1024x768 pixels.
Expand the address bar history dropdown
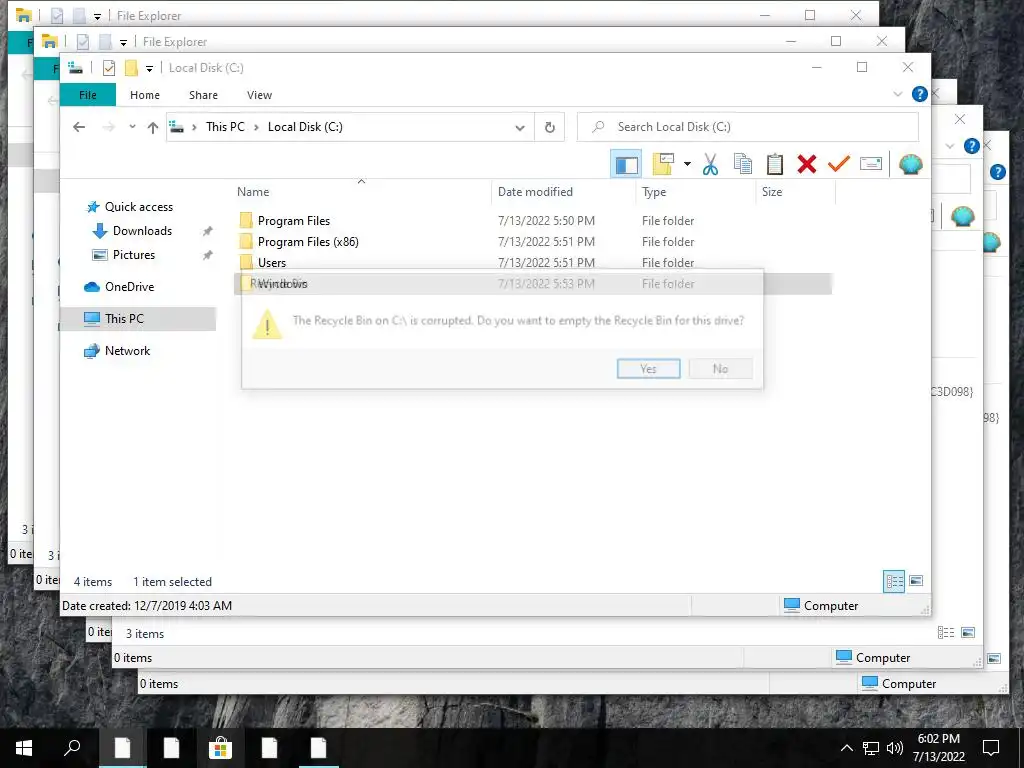[520, 127]
